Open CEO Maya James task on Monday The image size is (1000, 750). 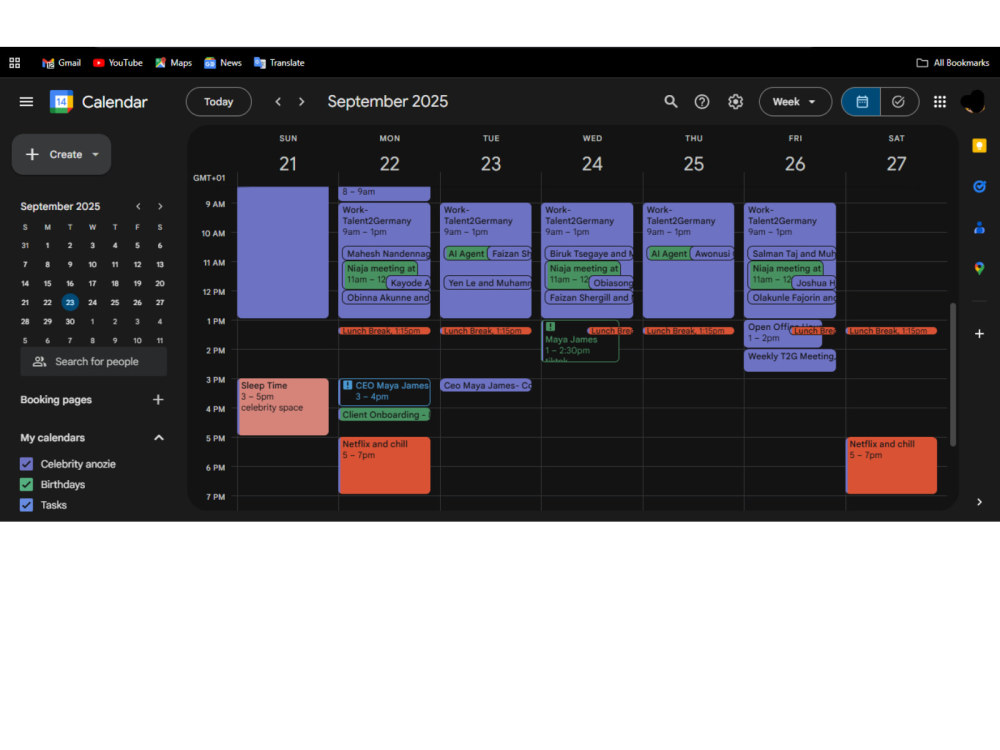pyautogui.click(x=385, y=391)
